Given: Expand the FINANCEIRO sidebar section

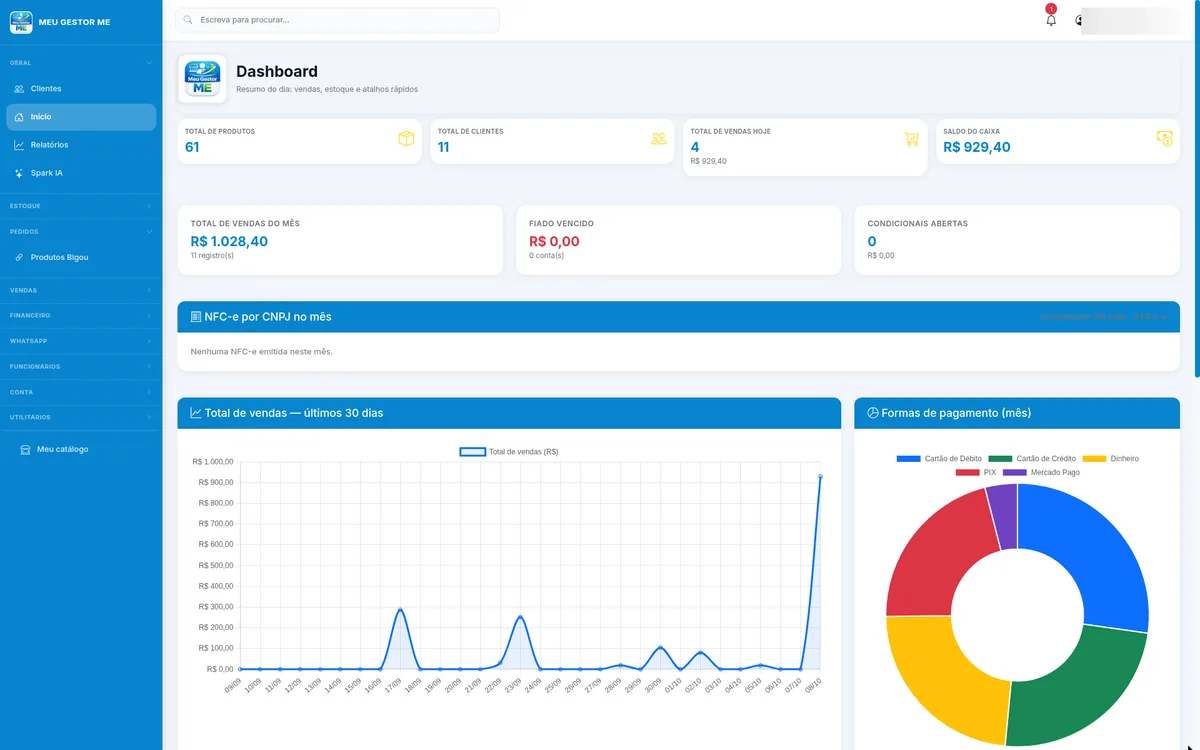Looking at the screenshot, I should tap(81, 315).
